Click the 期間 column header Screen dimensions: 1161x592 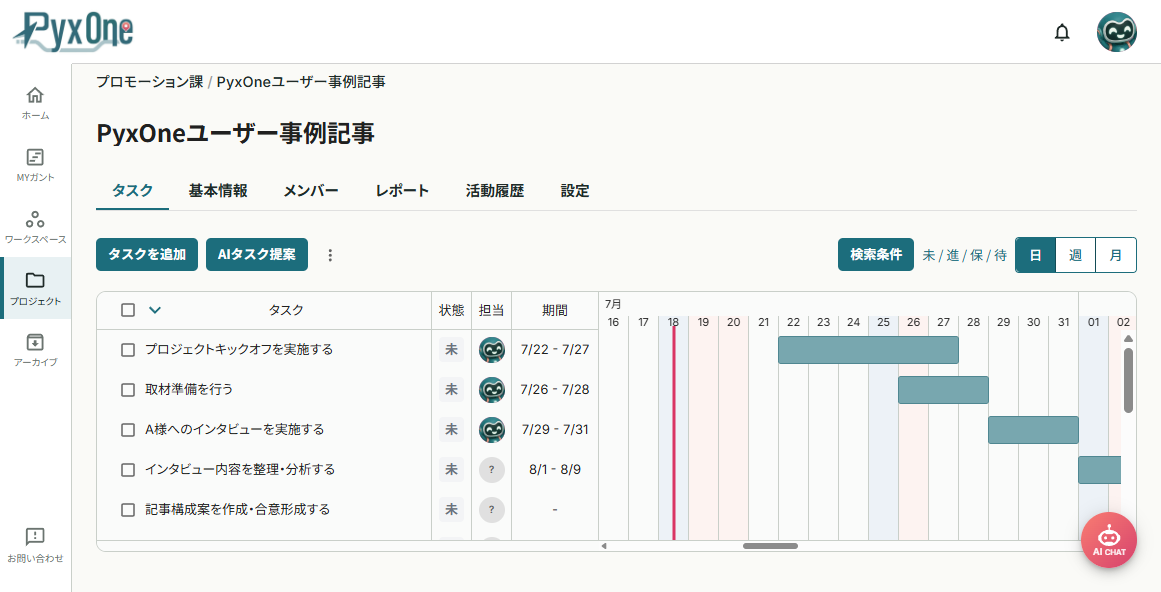(555, 310)
